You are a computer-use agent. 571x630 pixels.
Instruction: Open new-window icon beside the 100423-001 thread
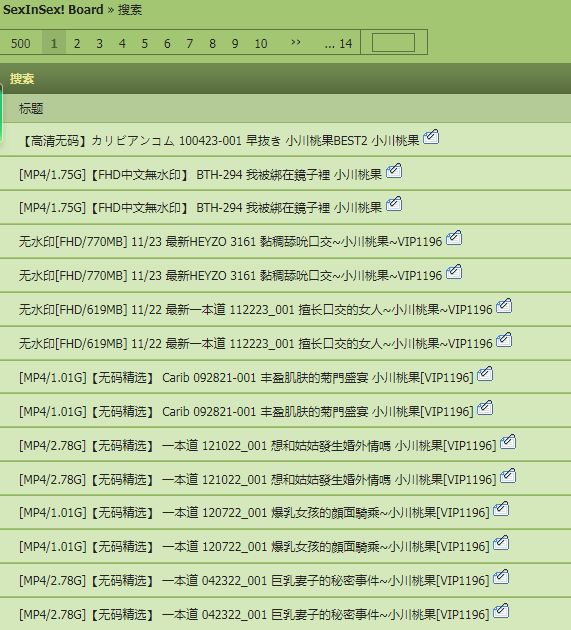coord(431,137)
